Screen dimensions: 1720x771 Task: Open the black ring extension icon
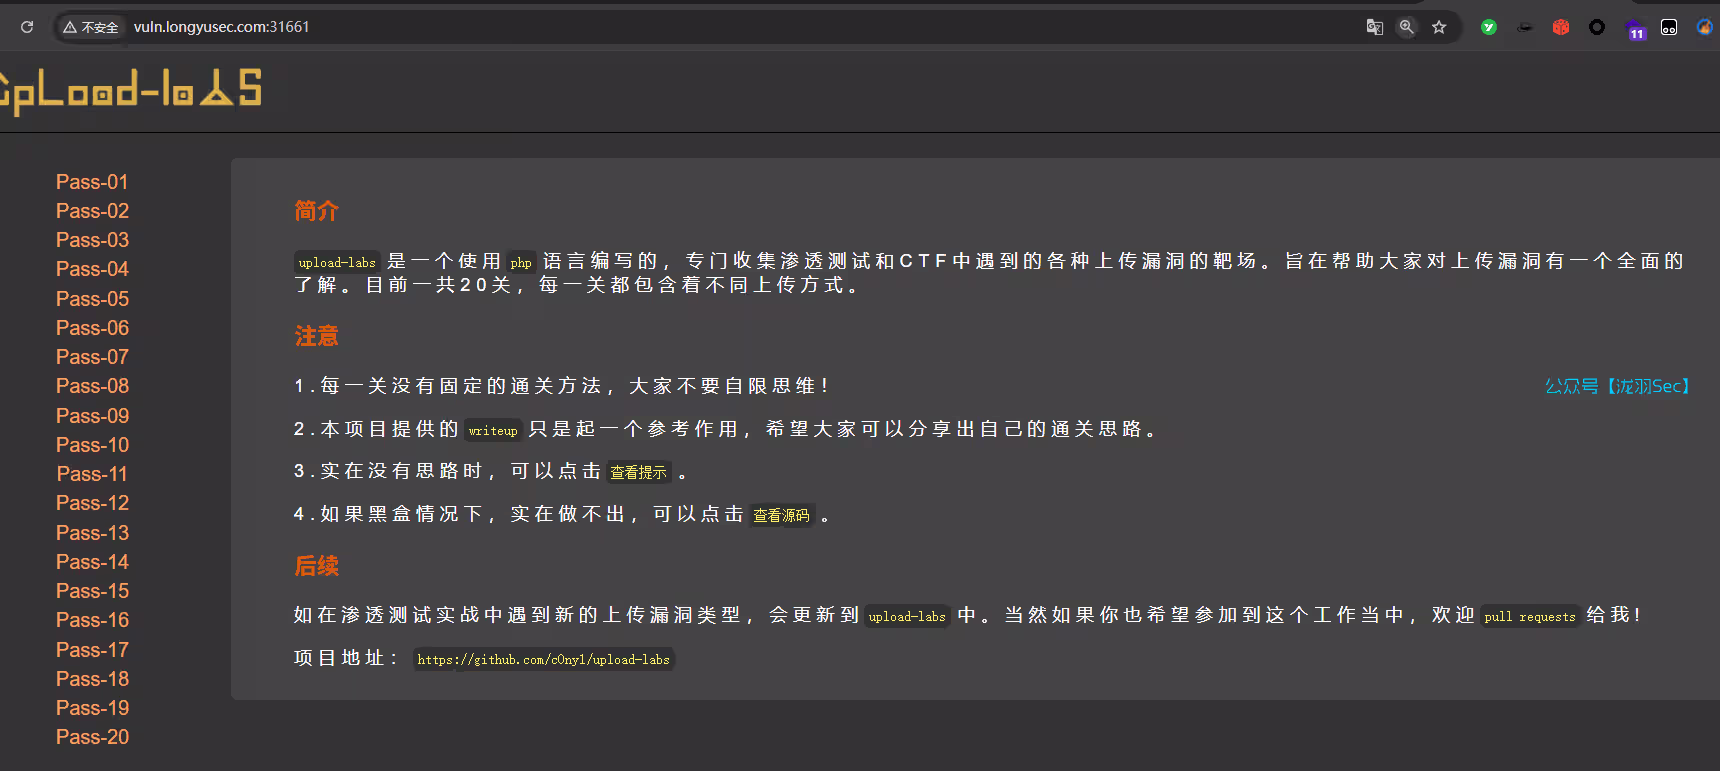(x=1597, y=27)
